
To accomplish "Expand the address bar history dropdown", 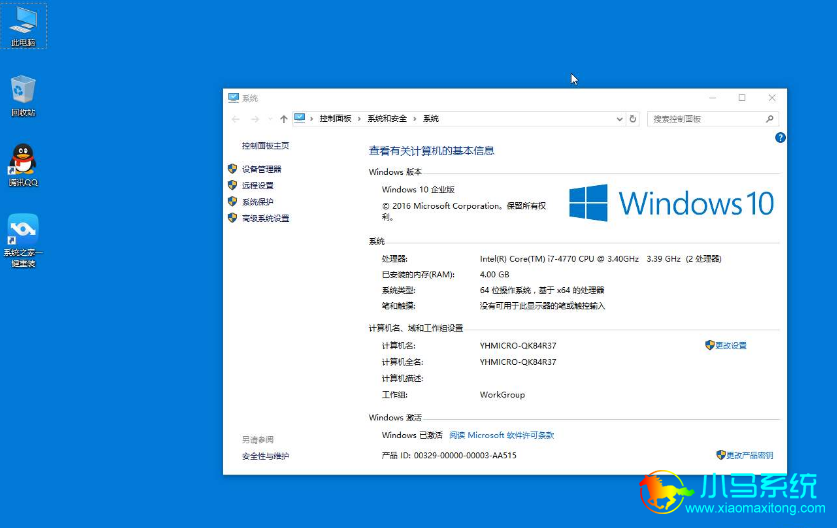I will click(x=619, y=119).
